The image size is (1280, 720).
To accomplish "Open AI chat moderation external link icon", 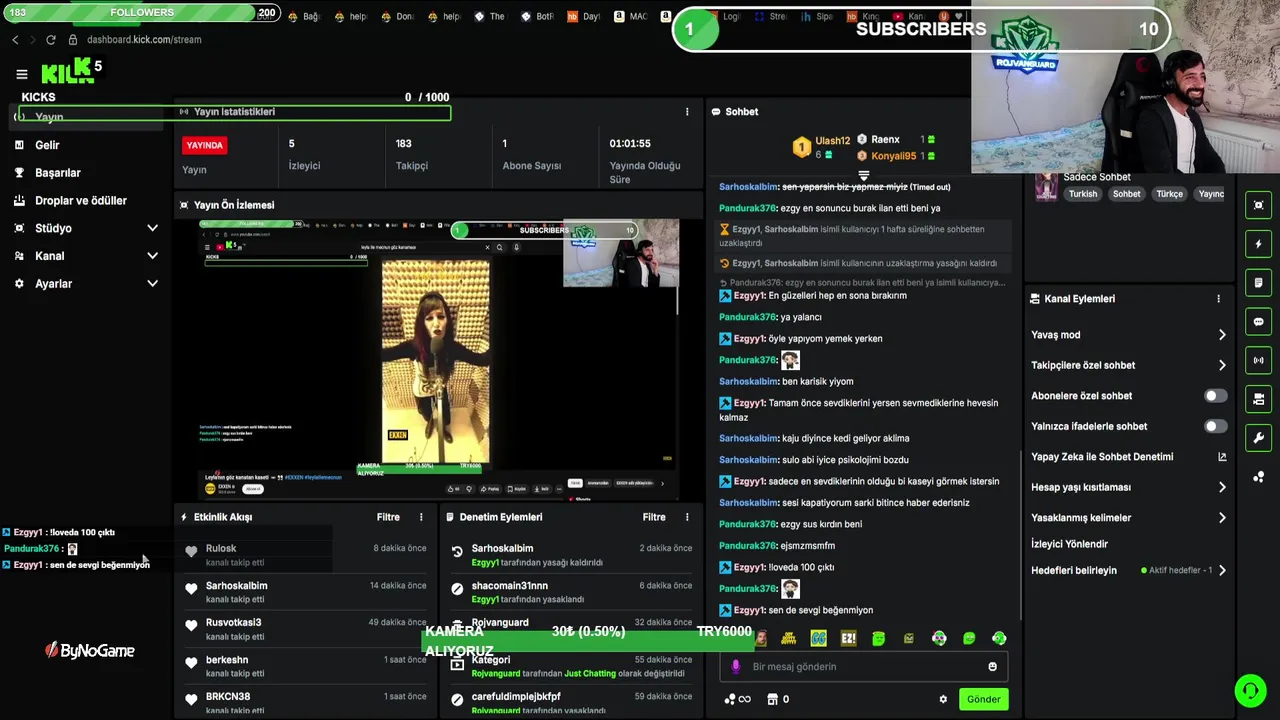I will click(1222, 457).
